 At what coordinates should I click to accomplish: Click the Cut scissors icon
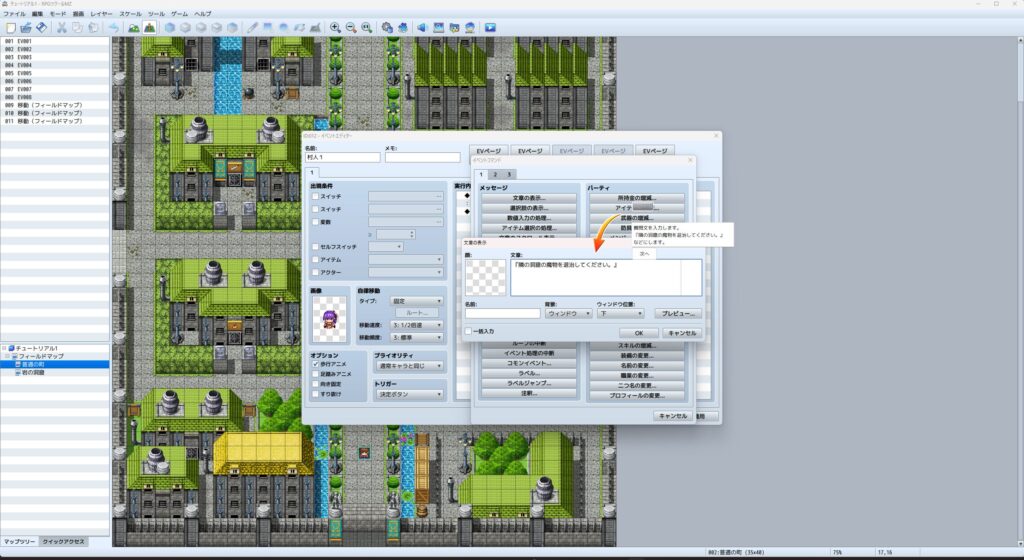tap(61, 27)
